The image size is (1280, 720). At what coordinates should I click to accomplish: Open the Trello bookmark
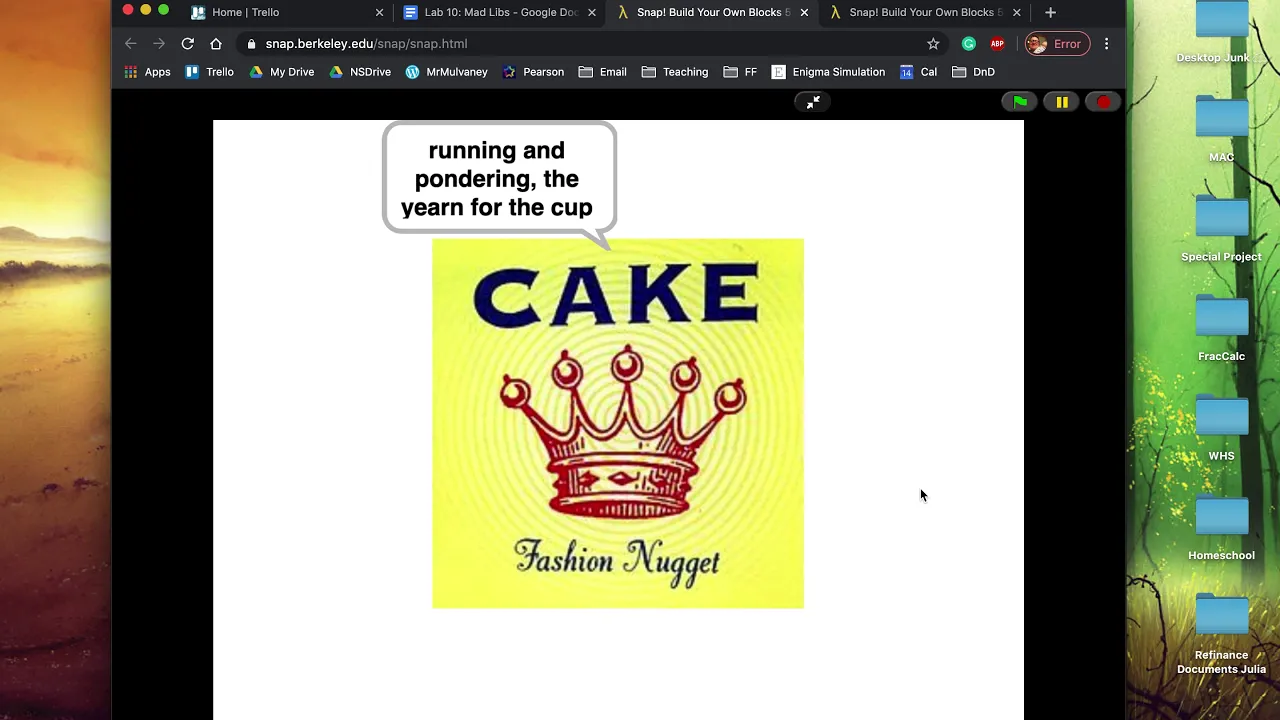209,72
